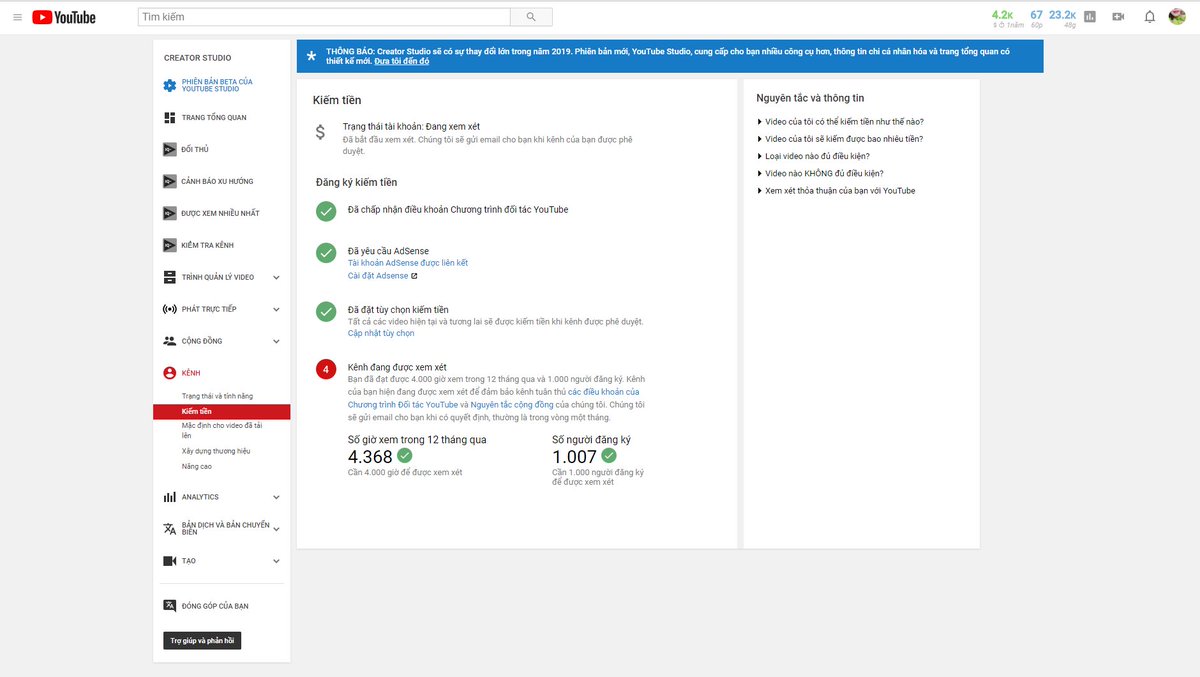This screenshot has height=677, width=1200.
Task: Open Đối thủ in sidebar
Action: (x=195, y=150)
